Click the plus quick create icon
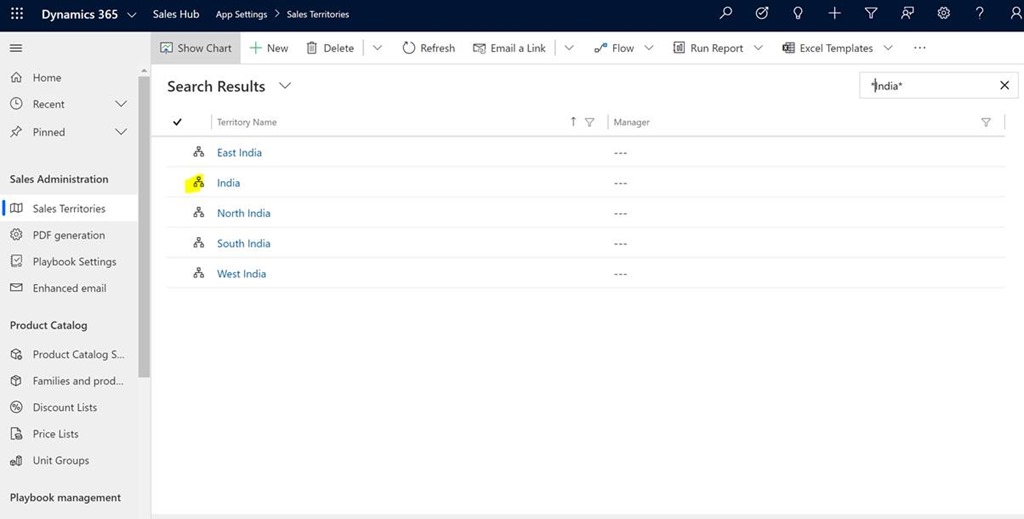The image size is (1024, 519). coord(835,14)
